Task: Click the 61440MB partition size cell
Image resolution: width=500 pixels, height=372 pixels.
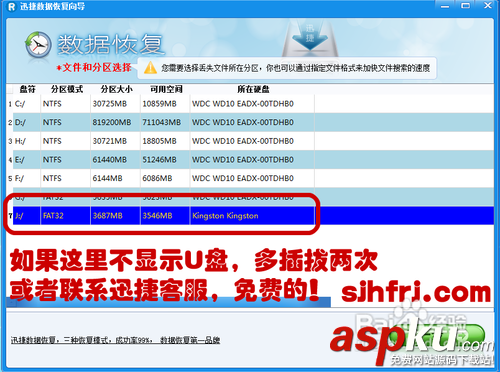Action: pyautogui.click(x=115, y=160)
